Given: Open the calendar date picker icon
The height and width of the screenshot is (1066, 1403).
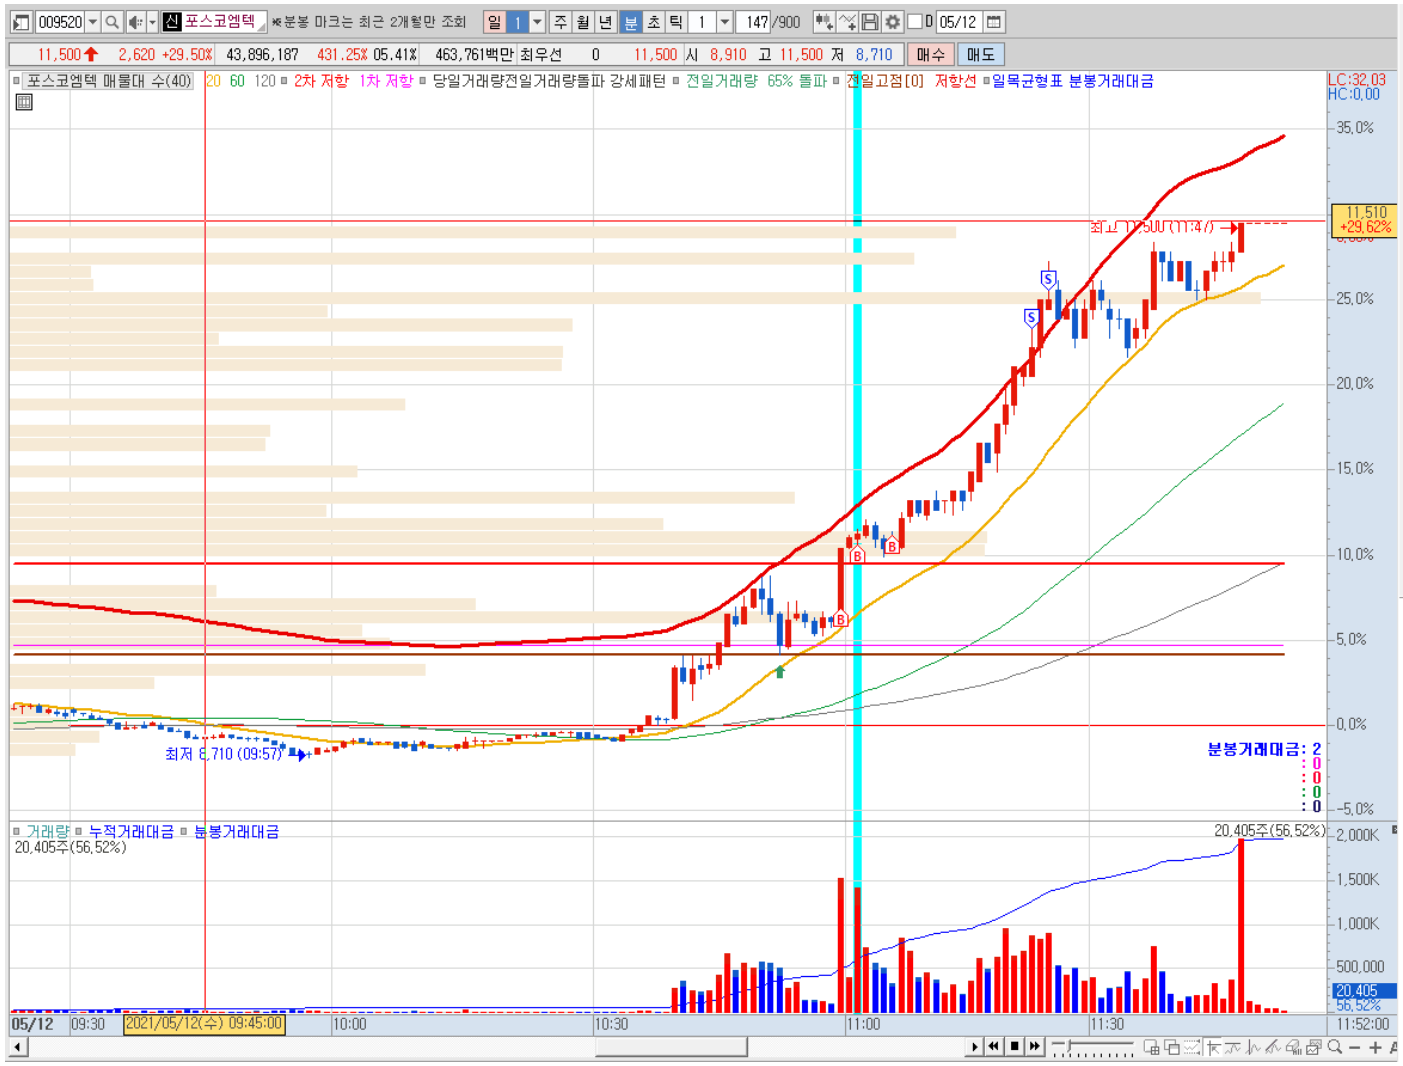Looking at the screenshot, I should (x=994, y=22).
